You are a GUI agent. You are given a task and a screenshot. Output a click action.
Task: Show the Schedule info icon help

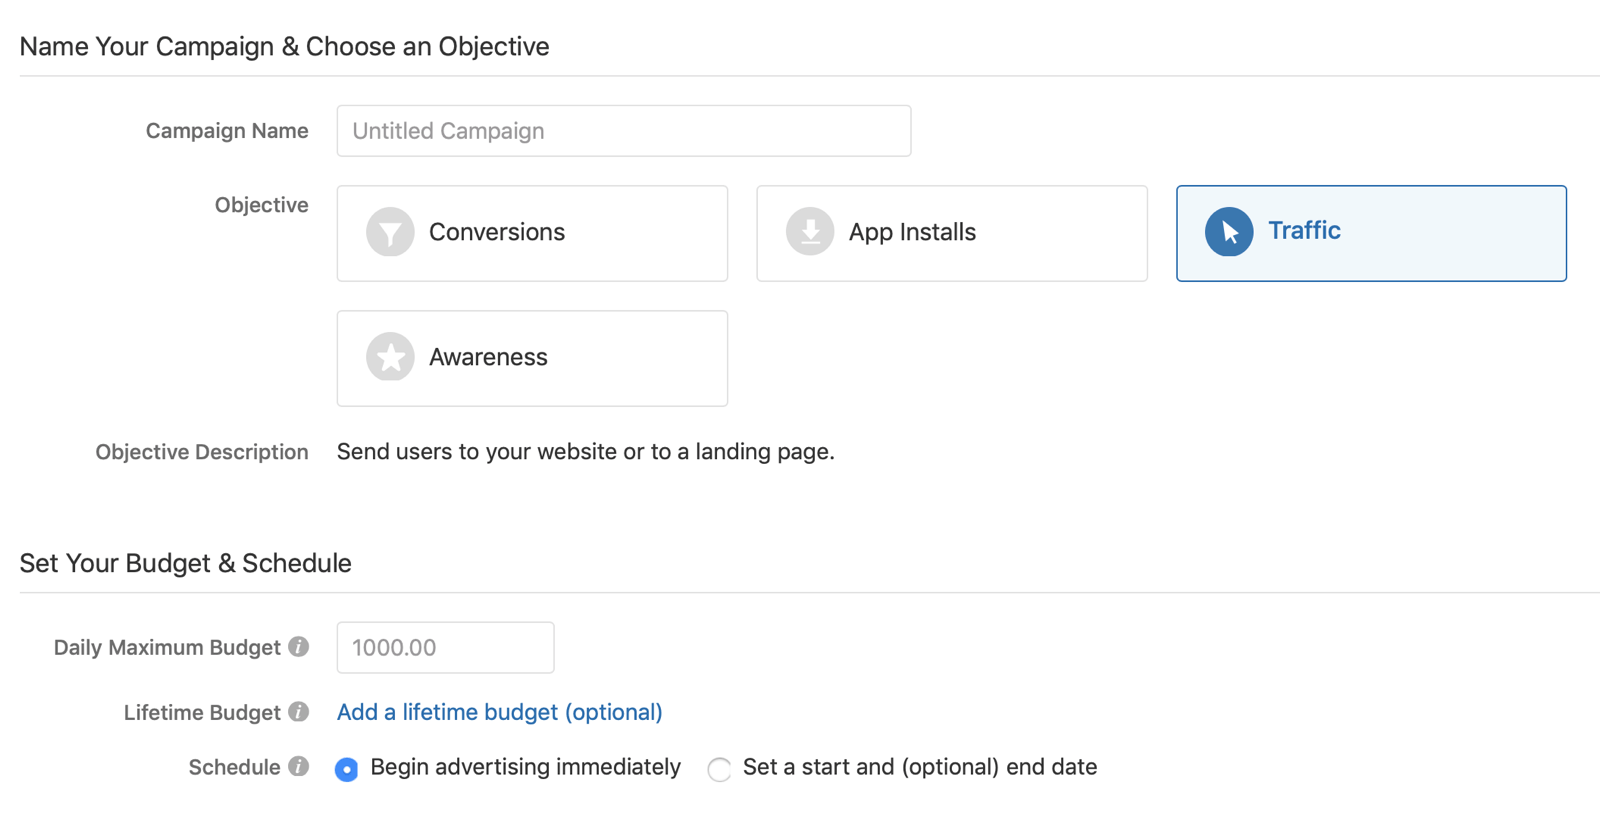(298, 767)
